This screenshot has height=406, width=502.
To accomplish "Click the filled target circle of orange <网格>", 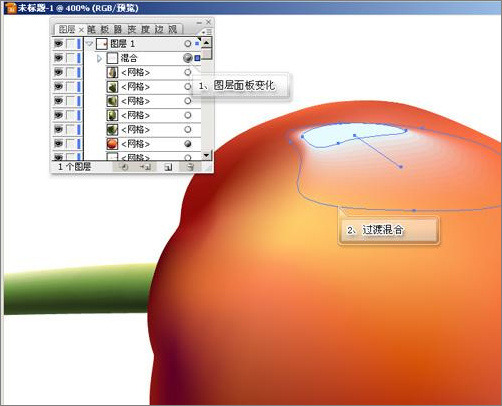I will coord(188,144).
